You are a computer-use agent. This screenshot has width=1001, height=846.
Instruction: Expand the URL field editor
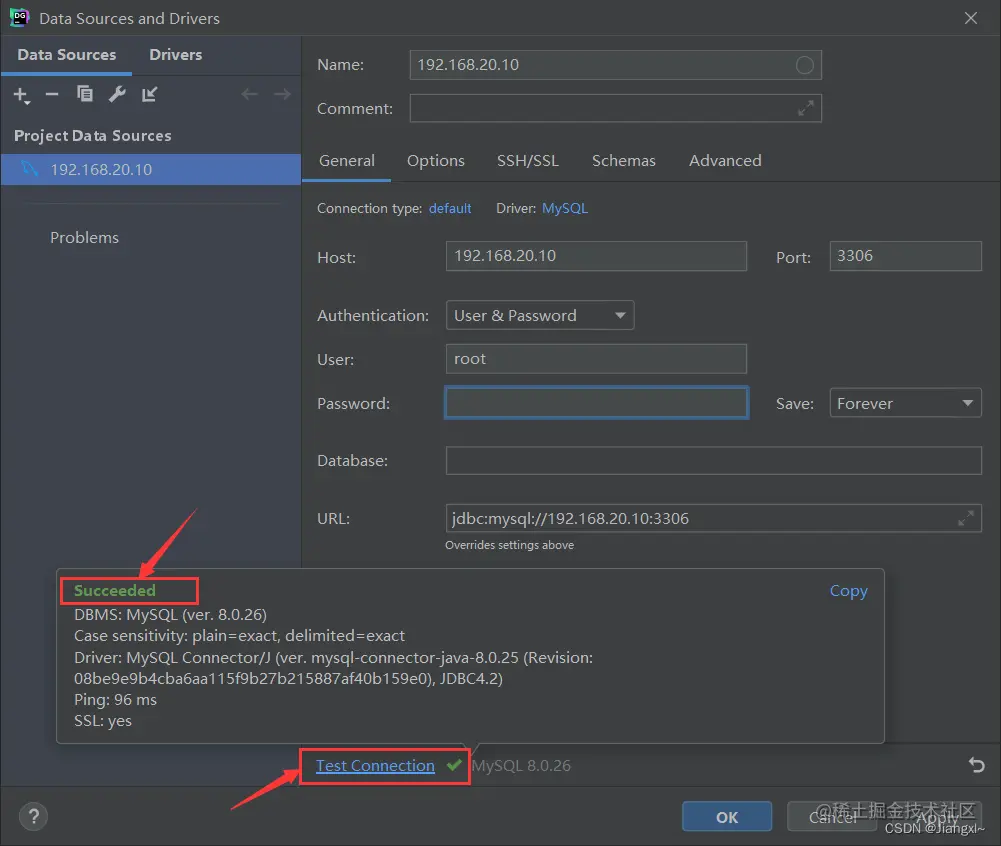[x=966, y=518]
